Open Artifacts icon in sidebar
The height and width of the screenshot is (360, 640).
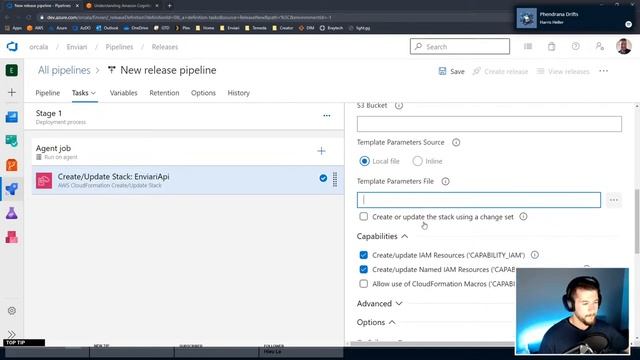[11, 237]
